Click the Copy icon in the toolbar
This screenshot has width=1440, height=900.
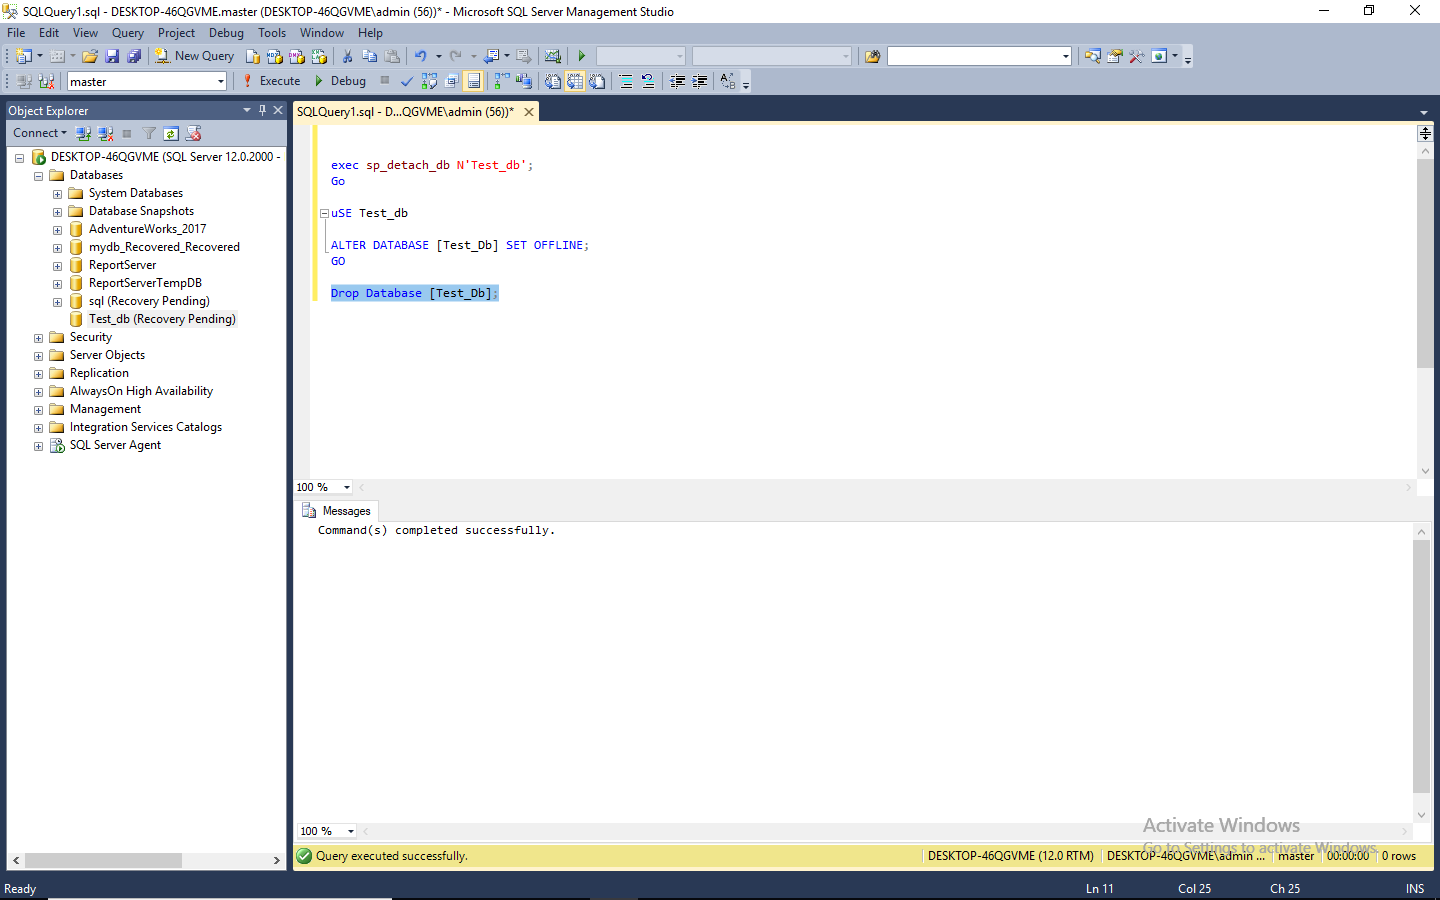pos(369,56)
